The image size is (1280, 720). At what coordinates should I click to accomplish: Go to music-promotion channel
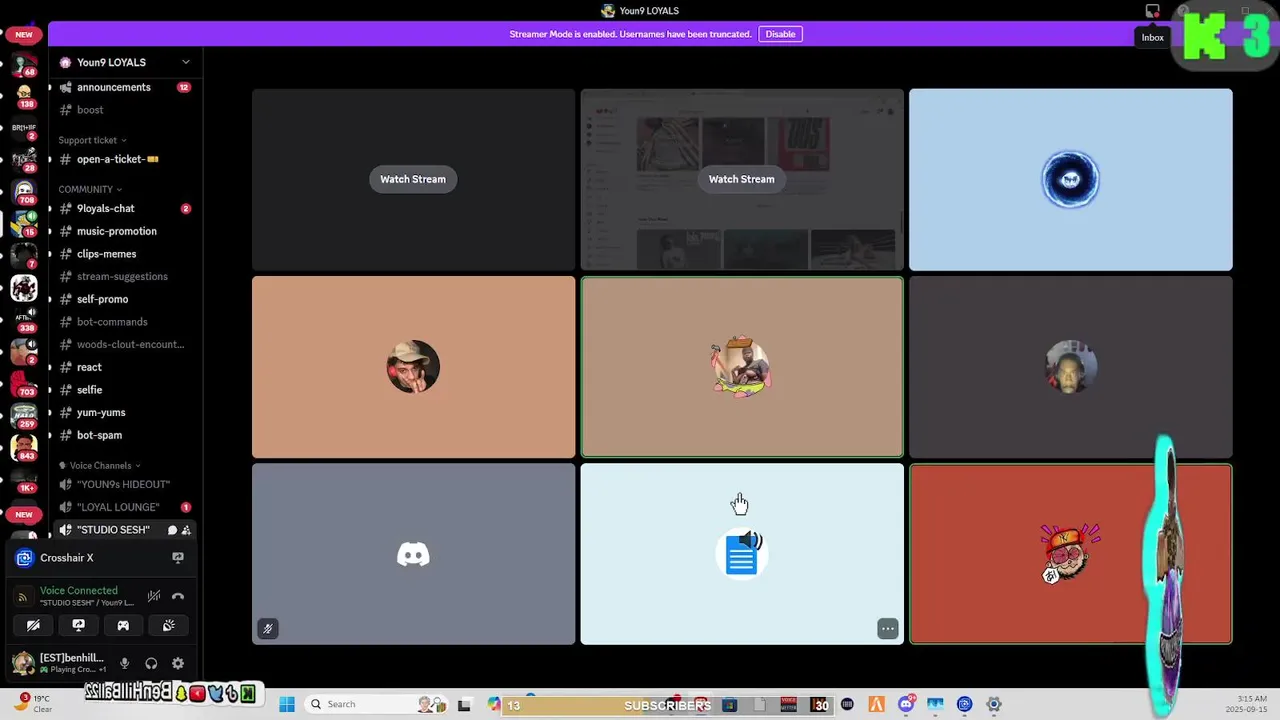(x=124, y=231)
